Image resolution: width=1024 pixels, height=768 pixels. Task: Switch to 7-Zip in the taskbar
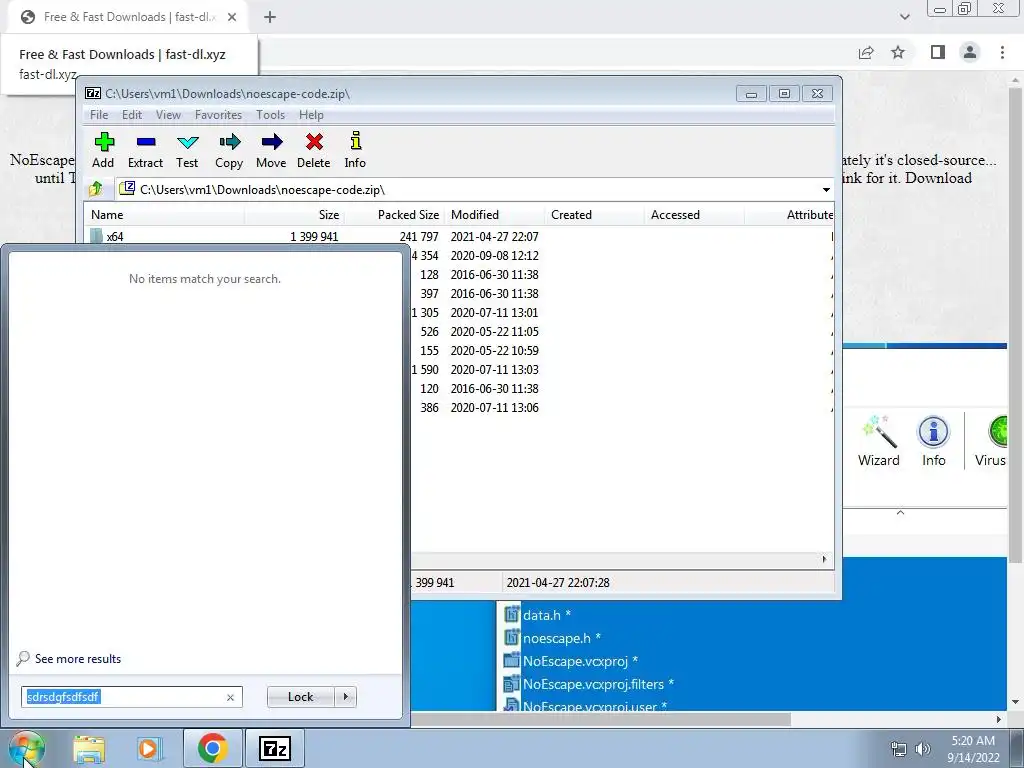(x=274, y=748)
